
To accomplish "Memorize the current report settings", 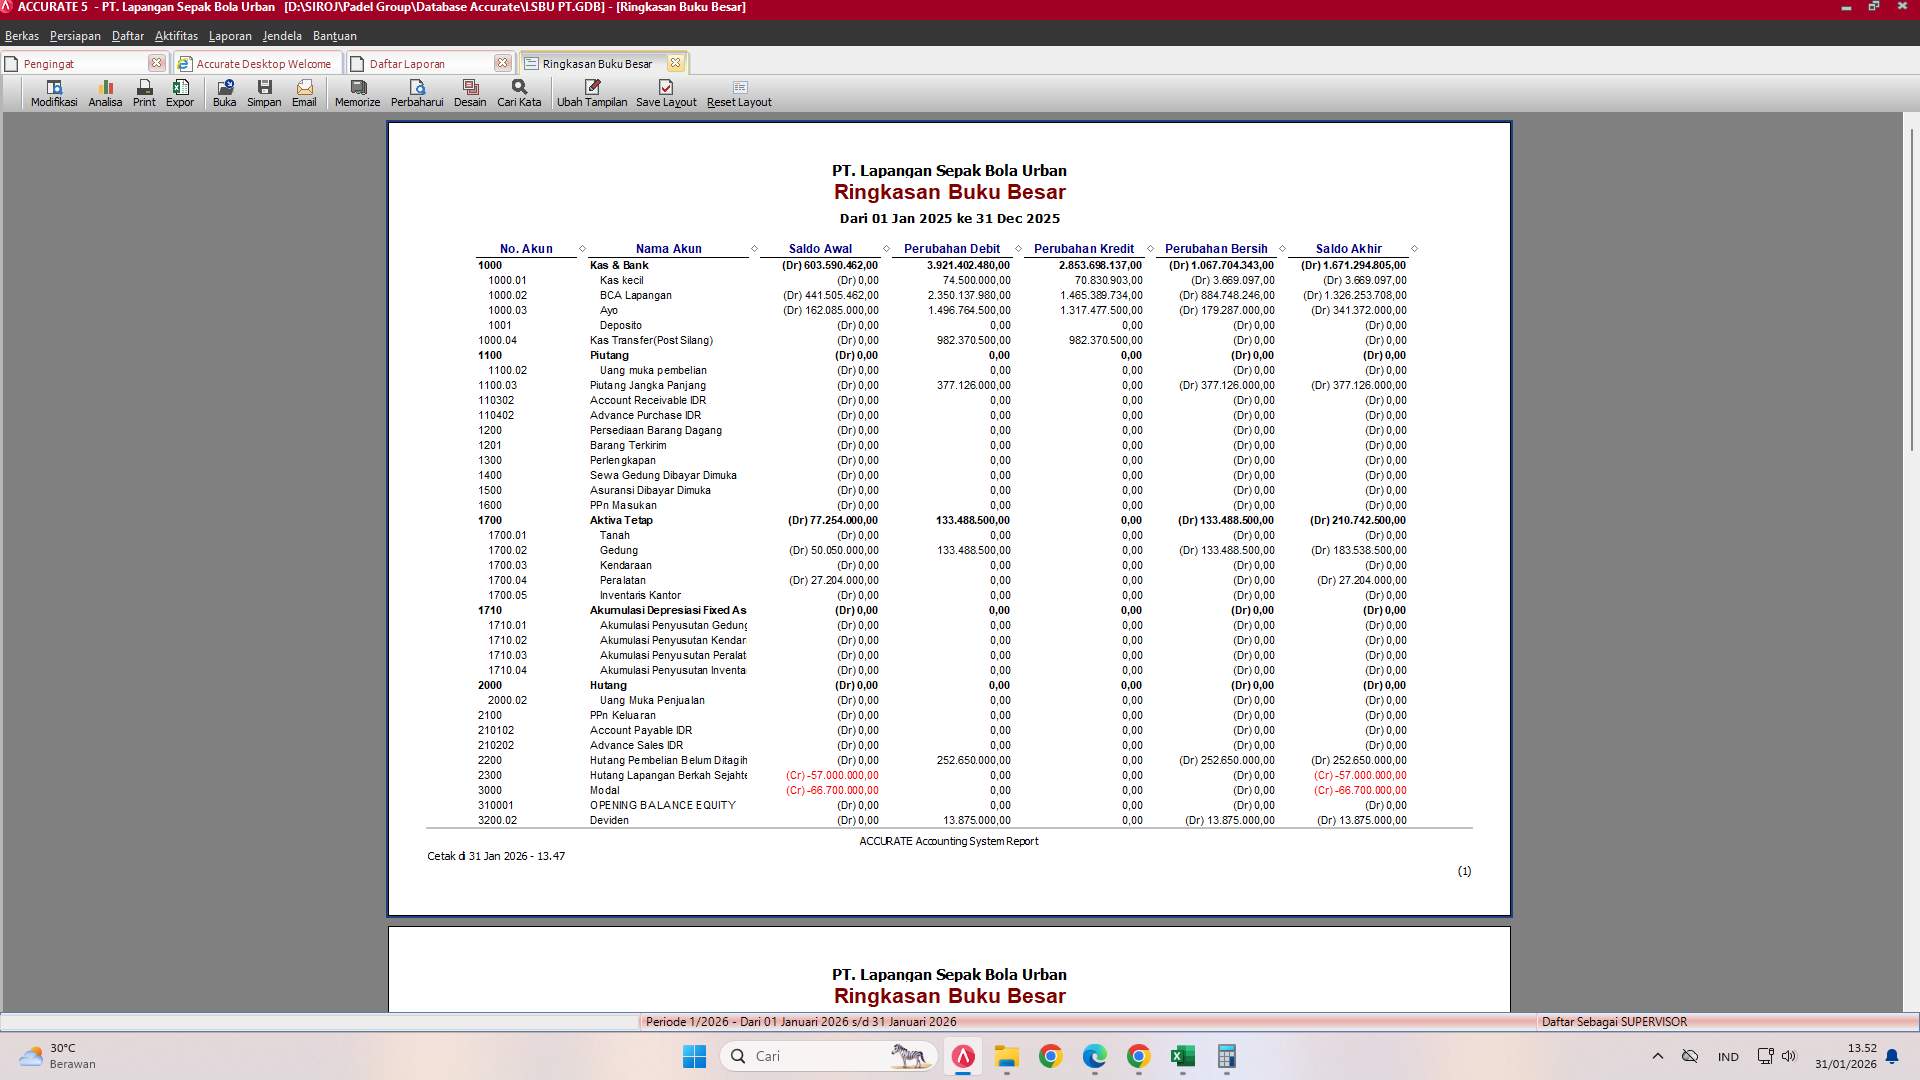I will [x=356, y=93].
